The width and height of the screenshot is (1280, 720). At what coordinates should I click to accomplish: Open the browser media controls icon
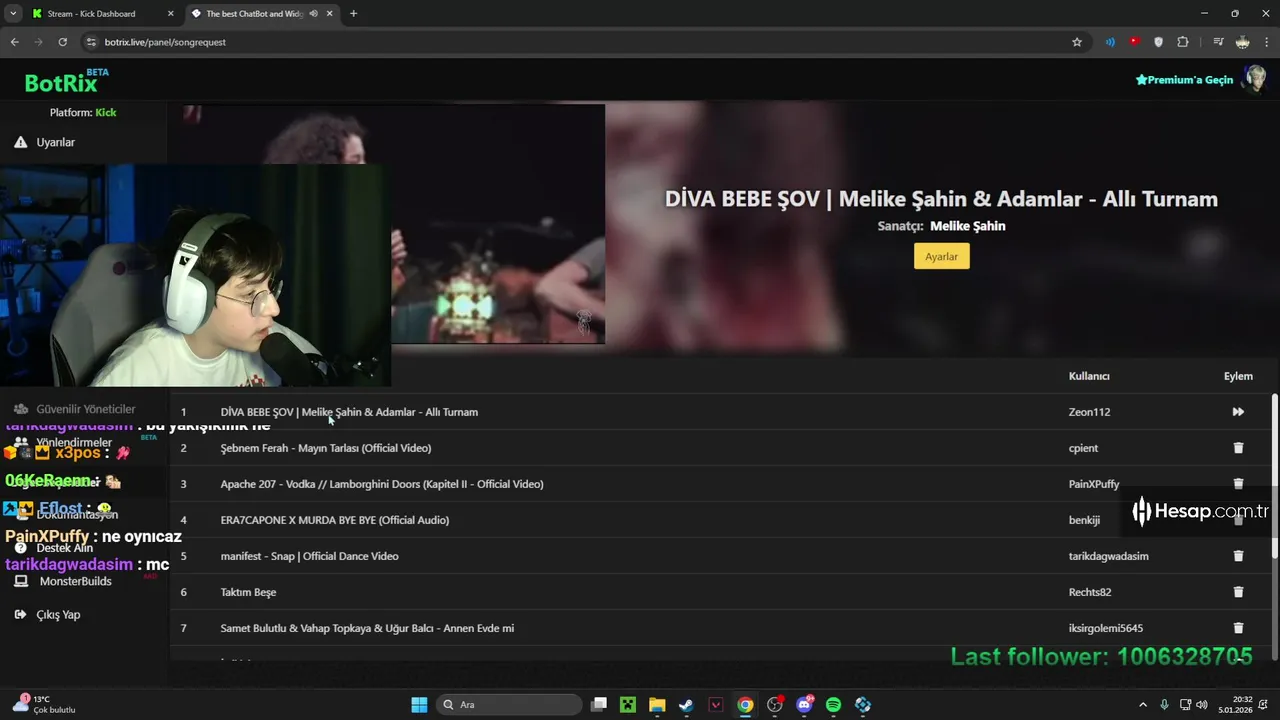(1218, 42)
